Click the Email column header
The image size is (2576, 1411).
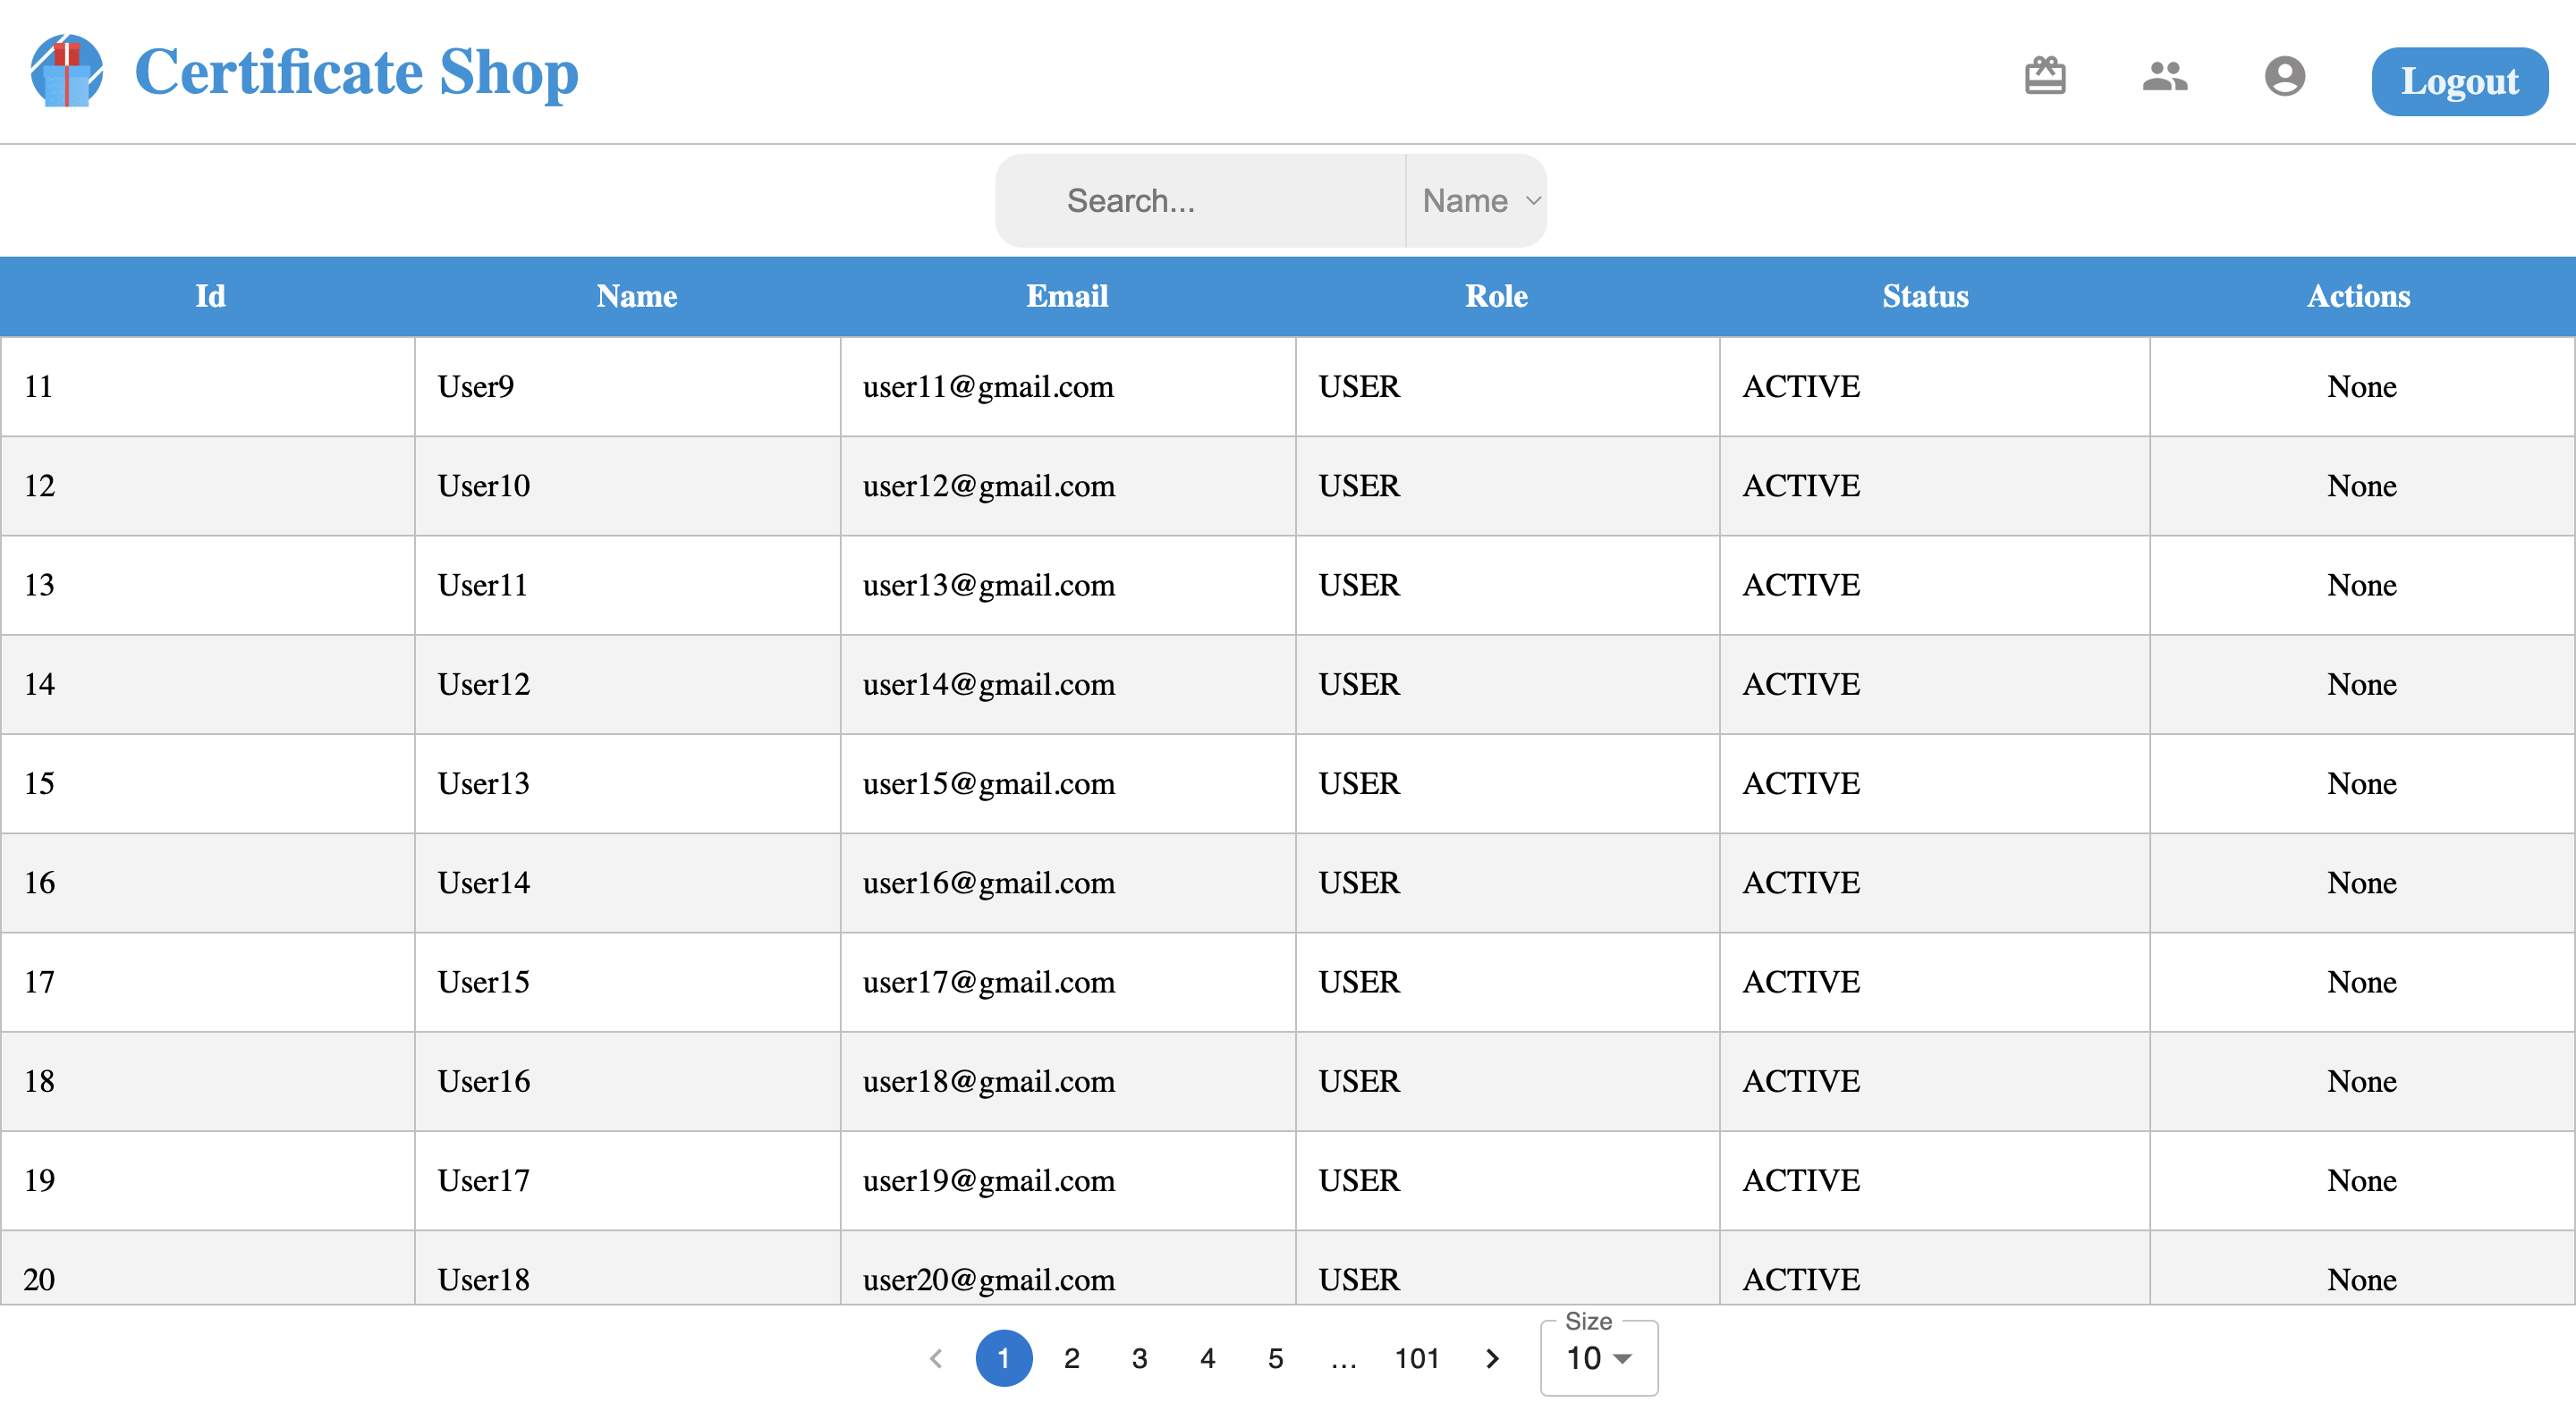(1066, 296)
